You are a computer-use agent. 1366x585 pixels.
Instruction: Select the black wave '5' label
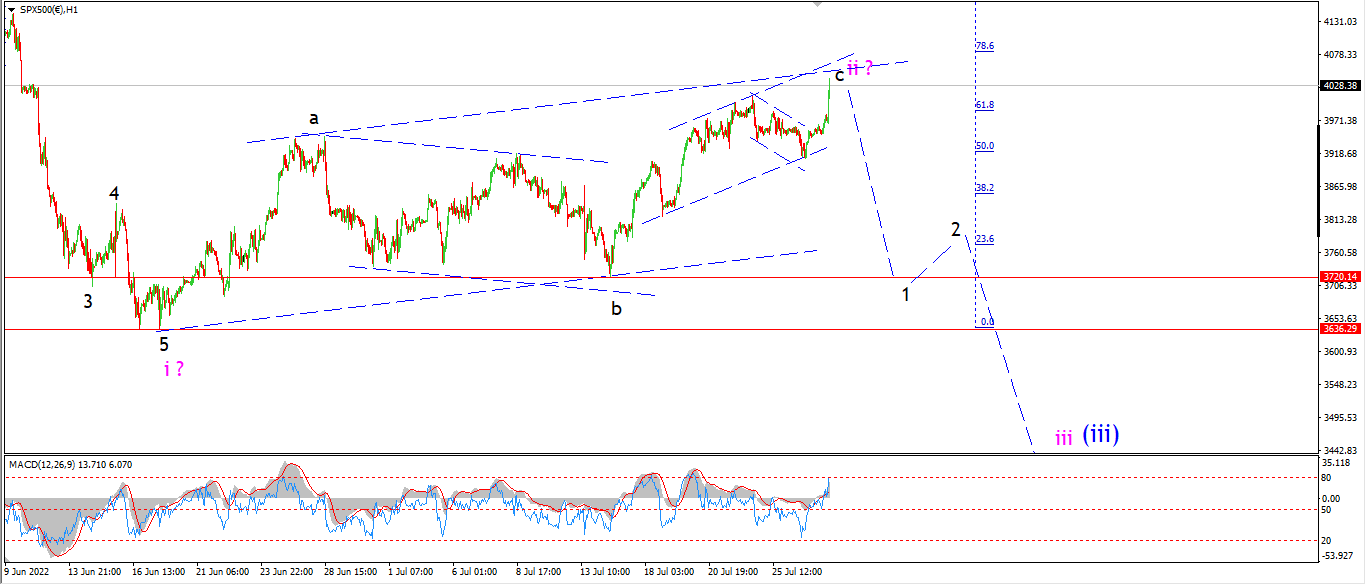click(163, 344)
